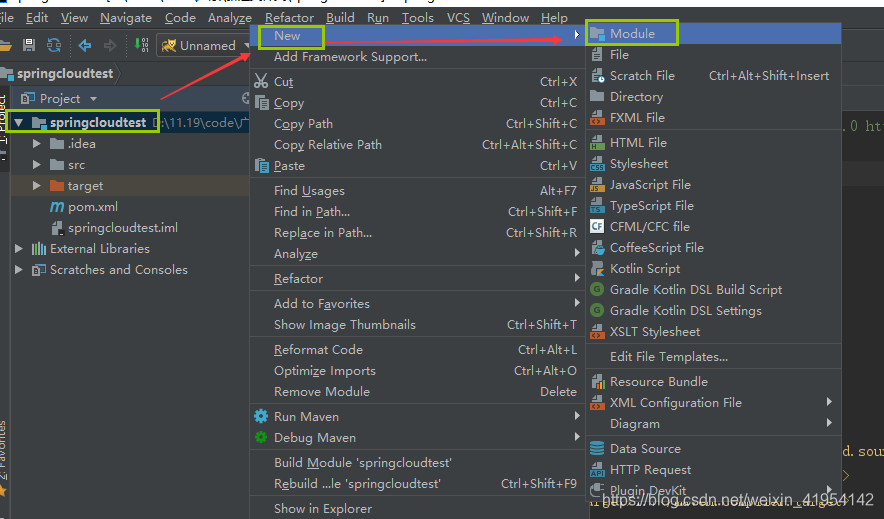Choose Optimize Imports
884x519 pixels.
click(x=417, y=371)
